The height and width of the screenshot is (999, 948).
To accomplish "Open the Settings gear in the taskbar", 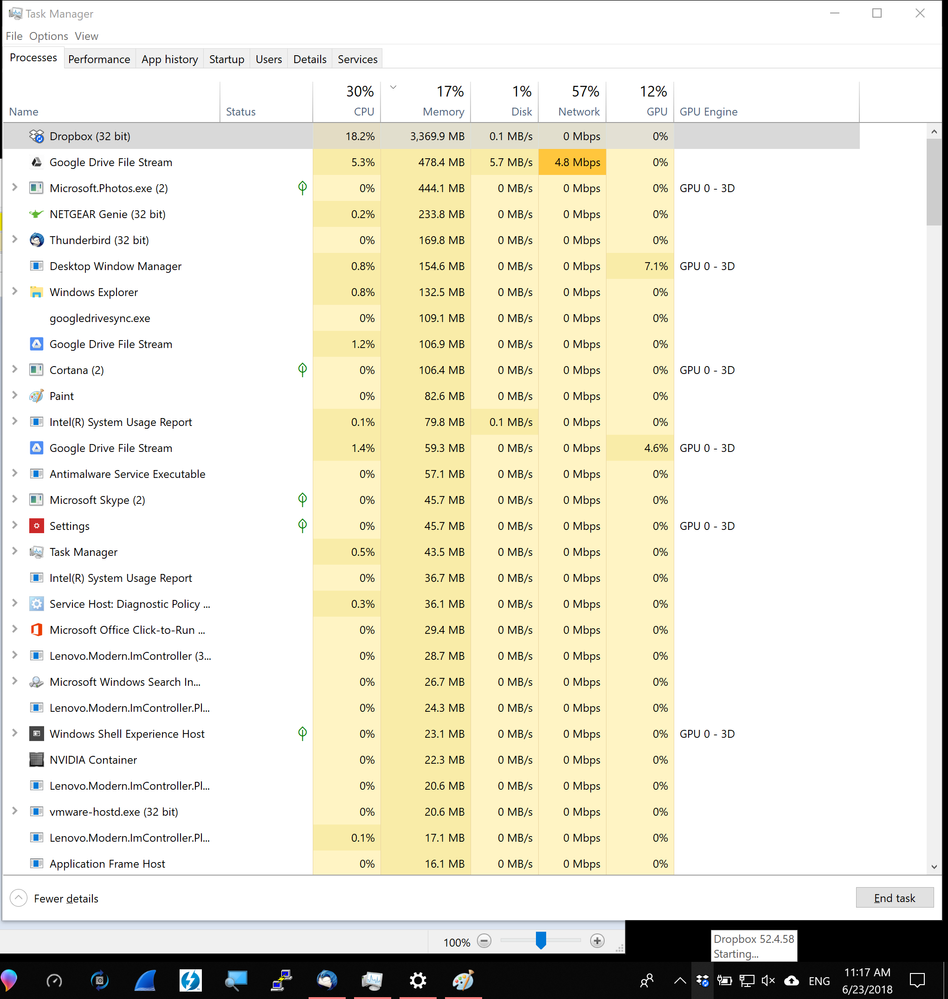I will [x=418, y=981].
